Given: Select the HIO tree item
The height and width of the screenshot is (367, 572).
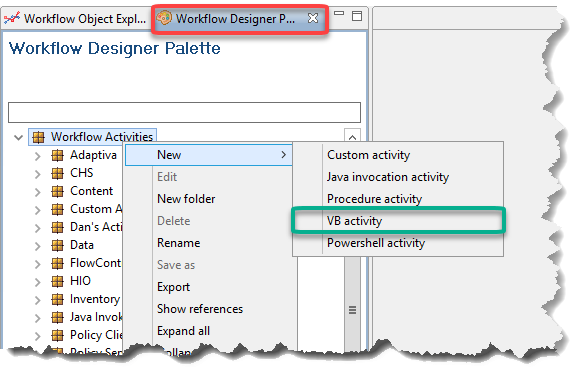Looking at the screenshot, I should (80, 281).
